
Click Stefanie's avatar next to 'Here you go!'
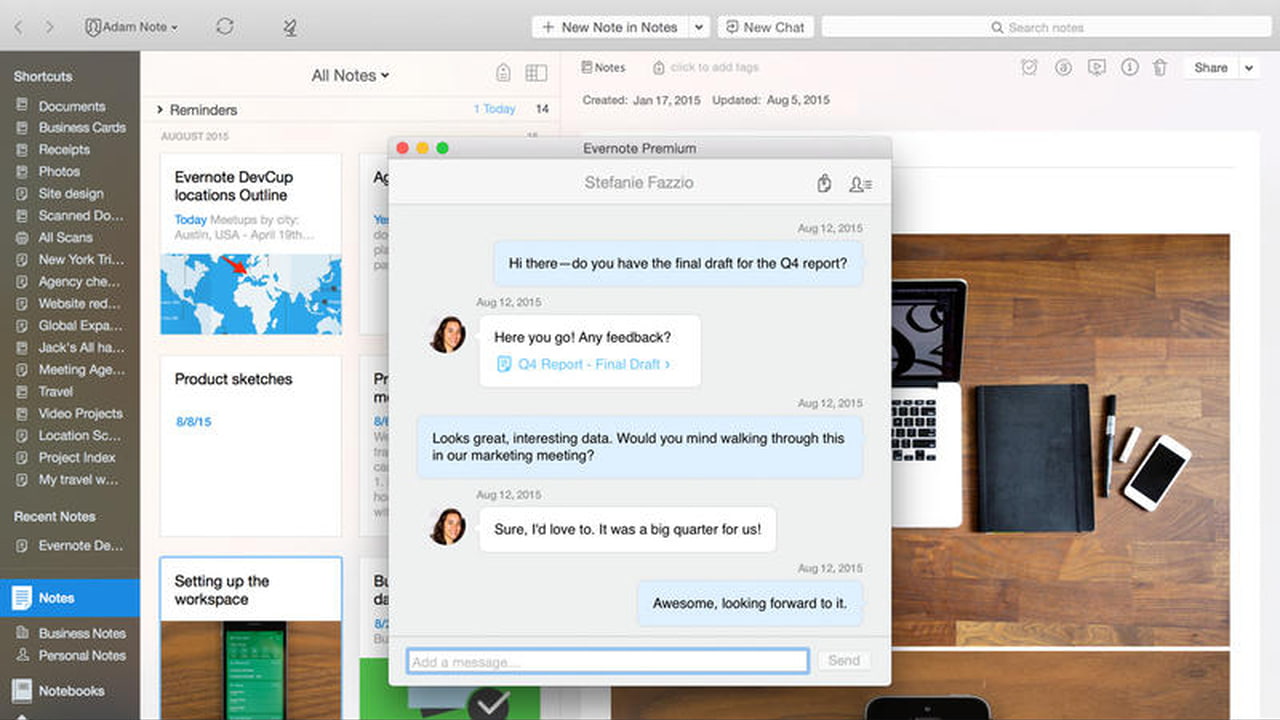click(x=448, y=334)
